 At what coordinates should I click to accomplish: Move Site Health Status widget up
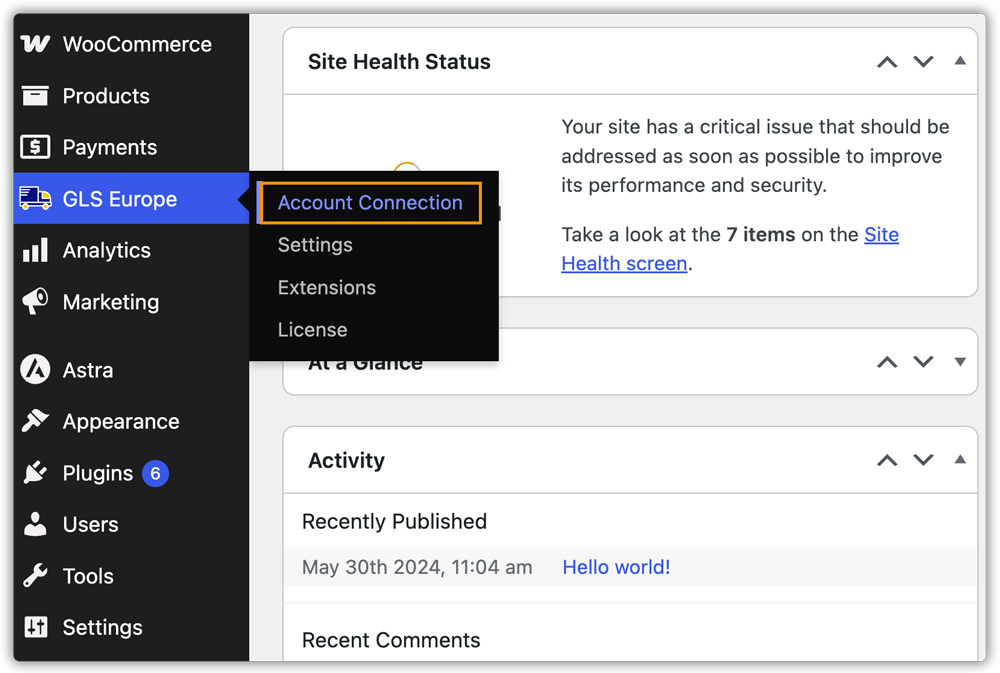(x=887, y=62)
